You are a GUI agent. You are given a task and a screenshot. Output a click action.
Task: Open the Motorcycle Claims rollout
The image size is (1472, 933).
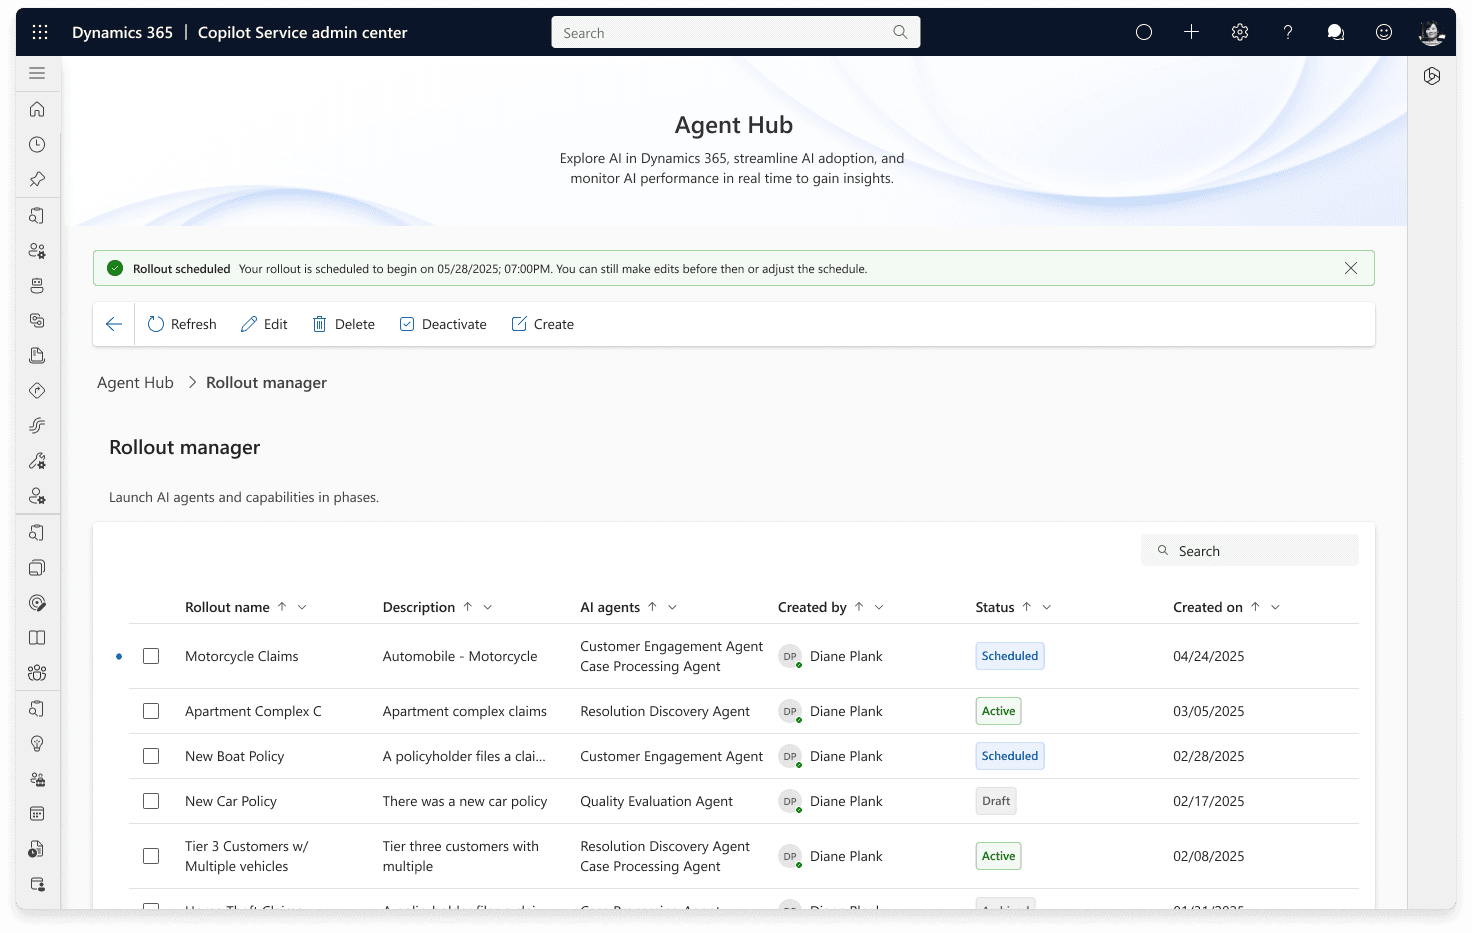tap(242, 656)
